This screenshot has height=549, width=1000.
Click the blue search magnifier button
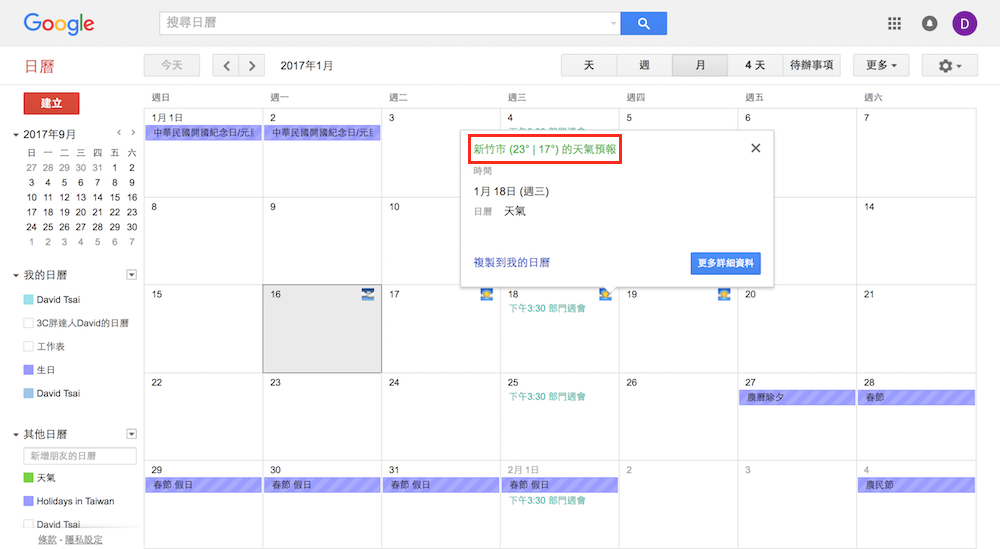(x=643, y=24)
